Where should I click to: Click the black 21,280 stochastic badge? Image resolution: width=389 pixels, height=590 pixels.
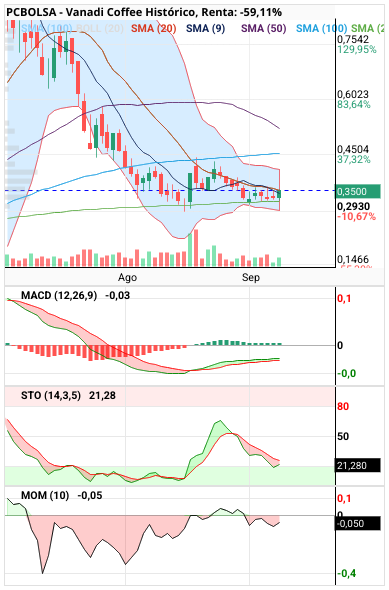click(357, 466)
